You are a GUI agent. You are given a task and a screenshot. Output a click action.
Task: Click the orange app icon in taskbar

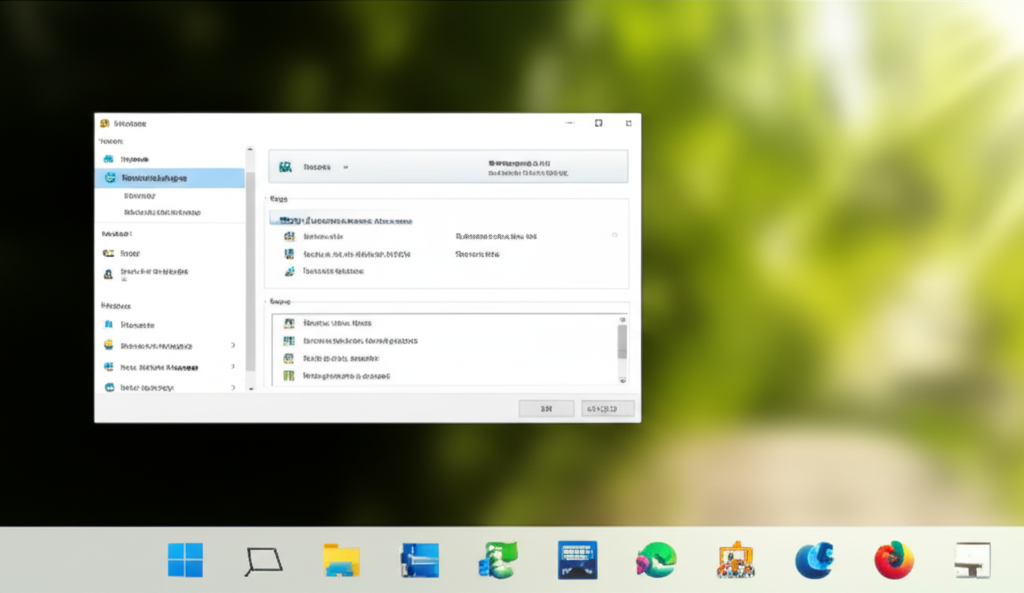tap(735, 560)
